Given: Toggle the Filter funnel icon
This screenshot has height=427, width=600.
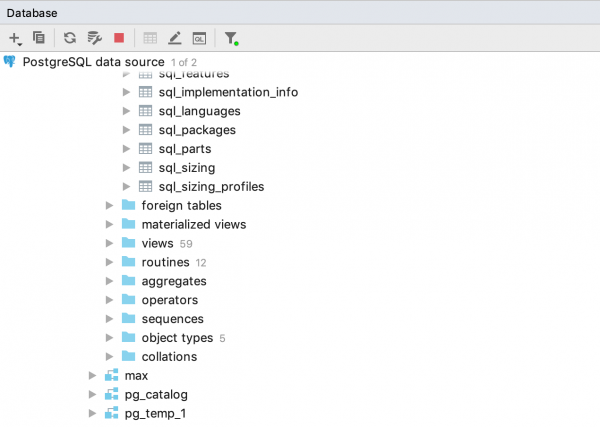Looking at the screenshot, I should point(231,38).
